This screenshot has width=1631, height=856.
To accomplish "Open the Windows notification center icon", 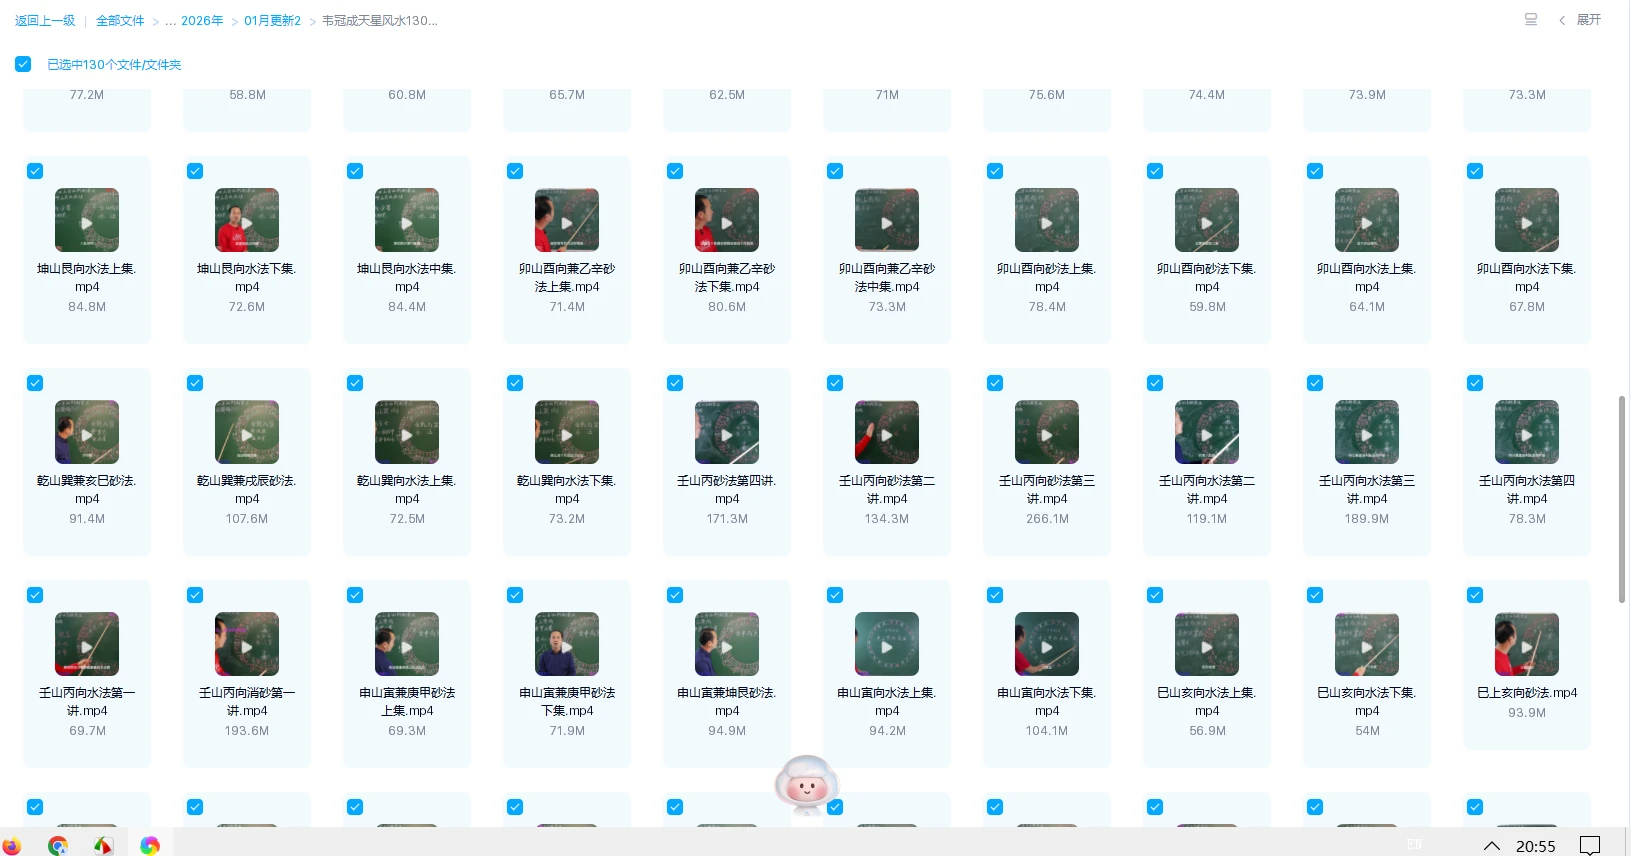I will [1590, 845].
